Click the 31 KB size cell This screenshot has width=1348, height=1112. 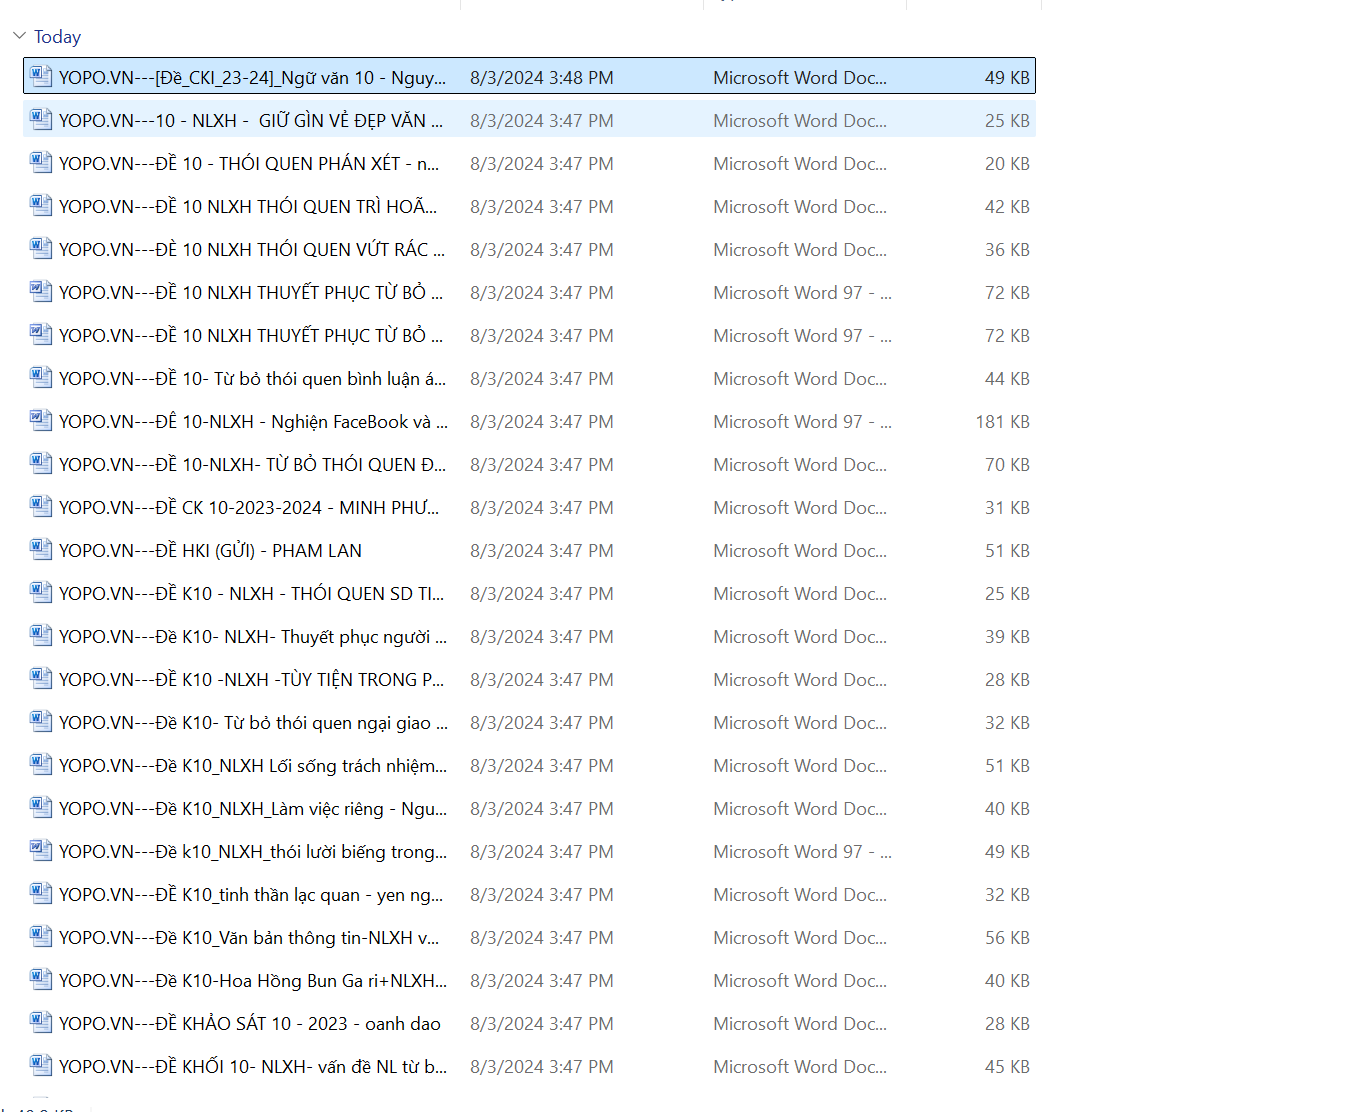(x=1007, y=508)
